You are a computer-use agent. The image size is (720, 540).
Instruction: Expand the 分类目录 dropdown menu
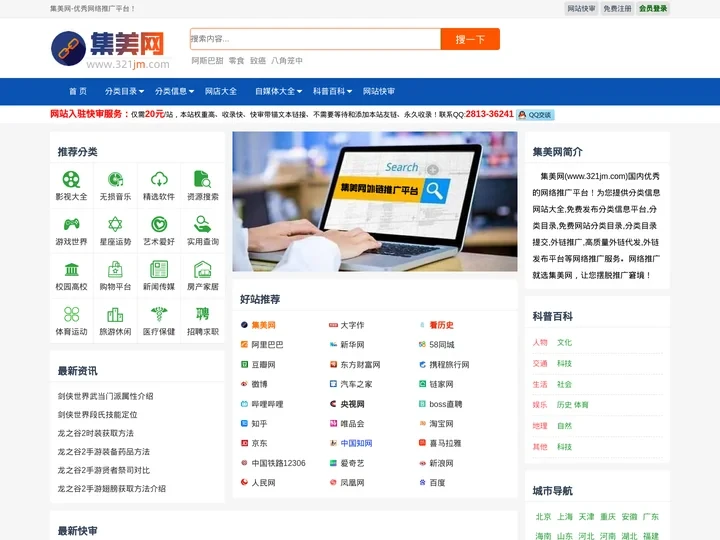(x=124, y=91)
